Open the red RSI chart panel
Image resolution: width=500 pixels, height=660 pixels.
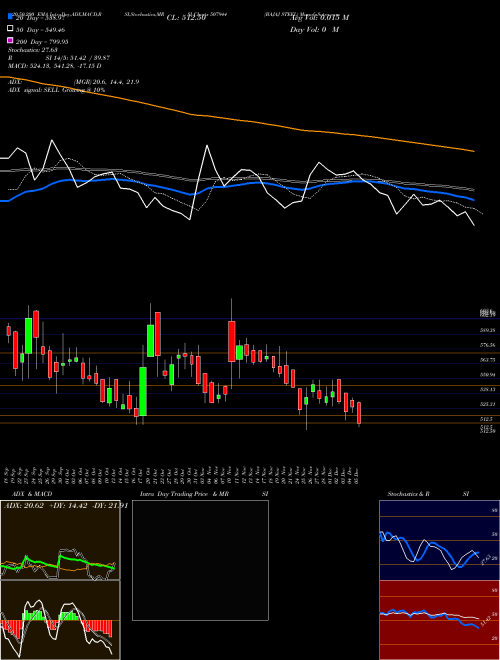coord(439,620)
